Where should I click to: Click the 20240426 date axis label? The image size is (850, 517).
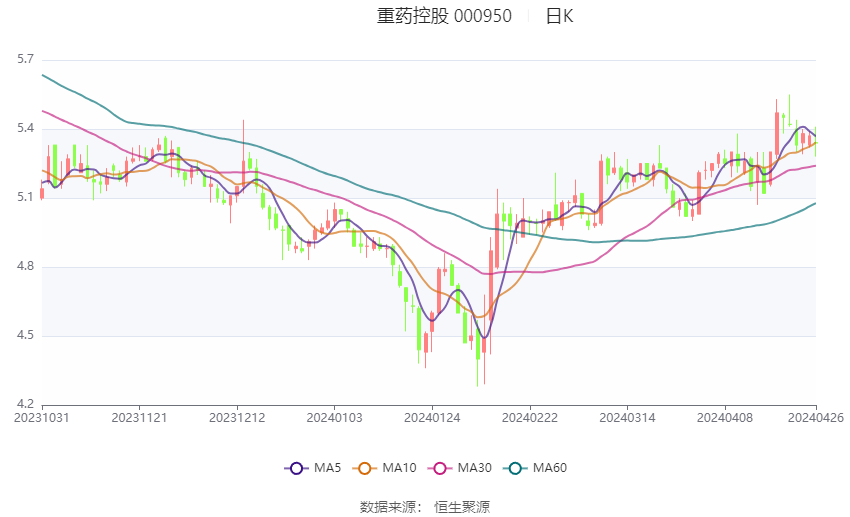click(x=816, y=418)
